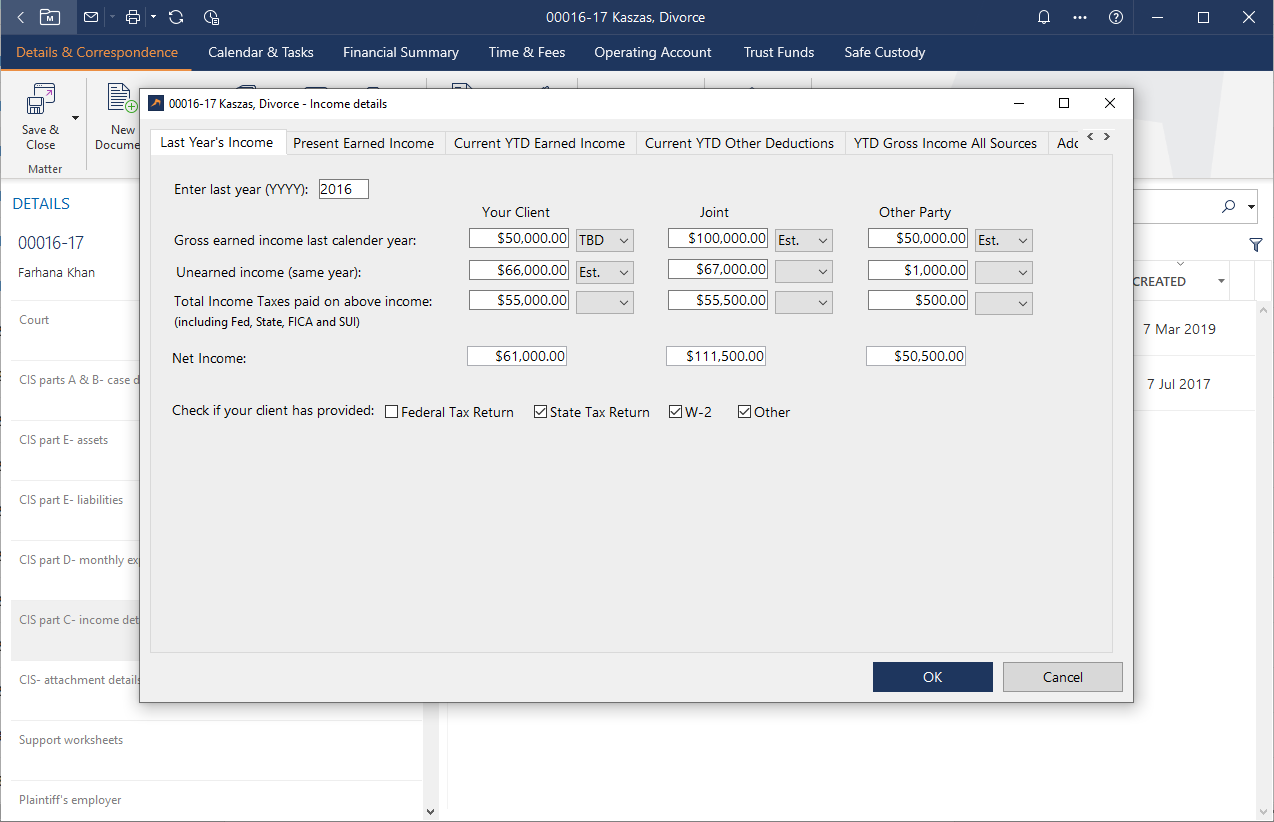Click the three-dots more options icon
Image resolution: width=1274 pixels, height=822 pixels.
point(1080,17)
